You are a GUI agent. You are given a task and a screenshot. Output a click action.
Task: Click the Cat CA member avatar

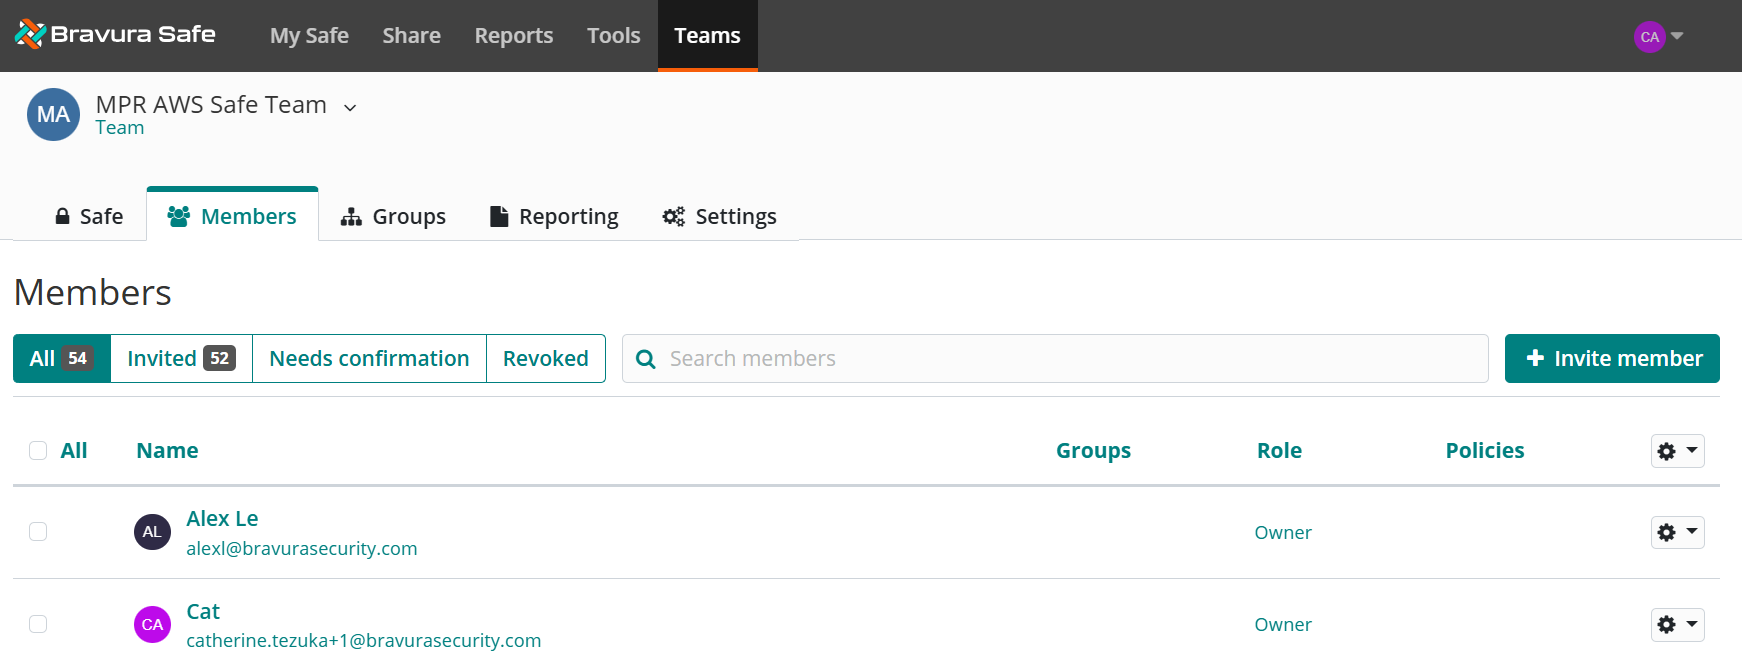[152, 624]
